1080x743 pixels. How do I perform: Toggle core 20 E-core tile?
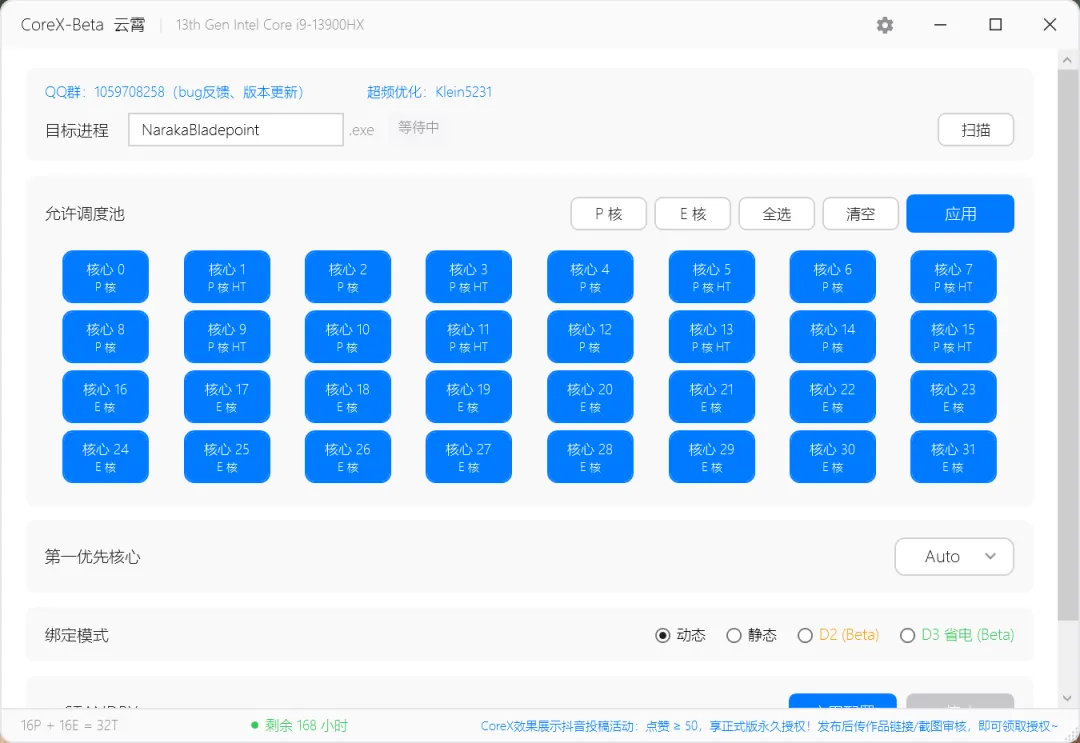(590, 397)
